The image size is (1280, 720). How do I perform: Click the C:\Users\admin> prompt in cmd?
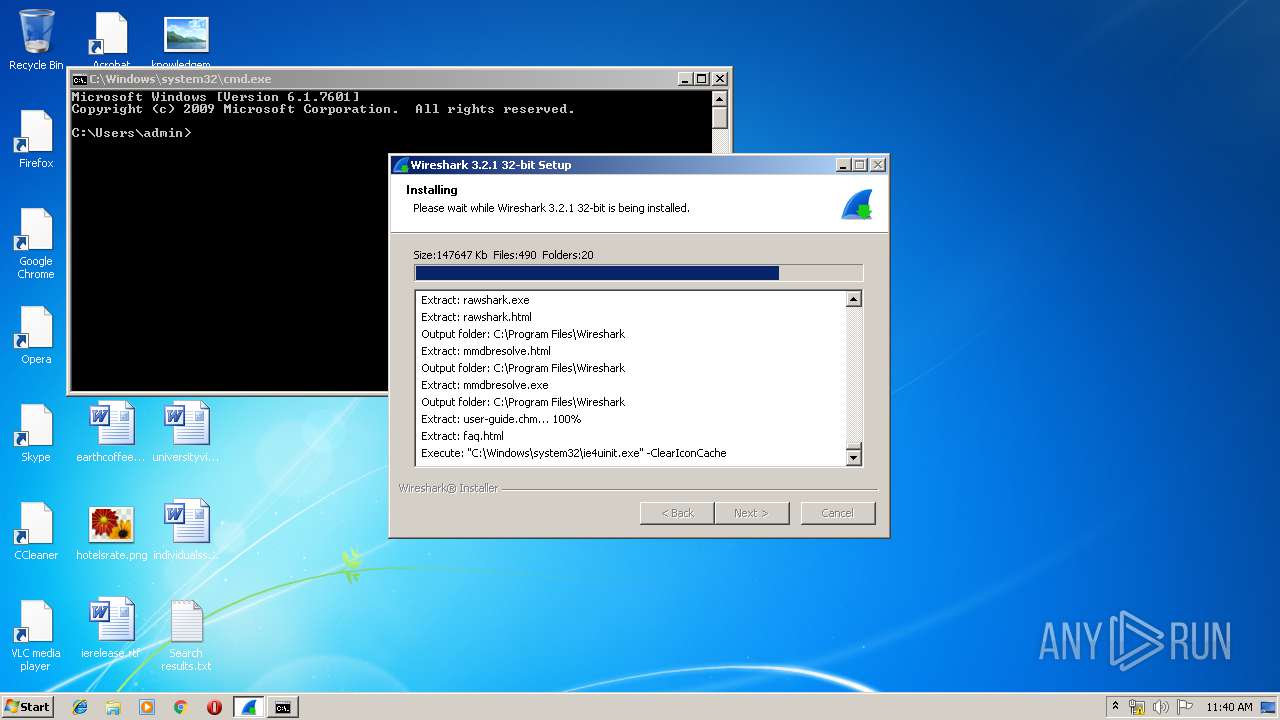[131, 132]
